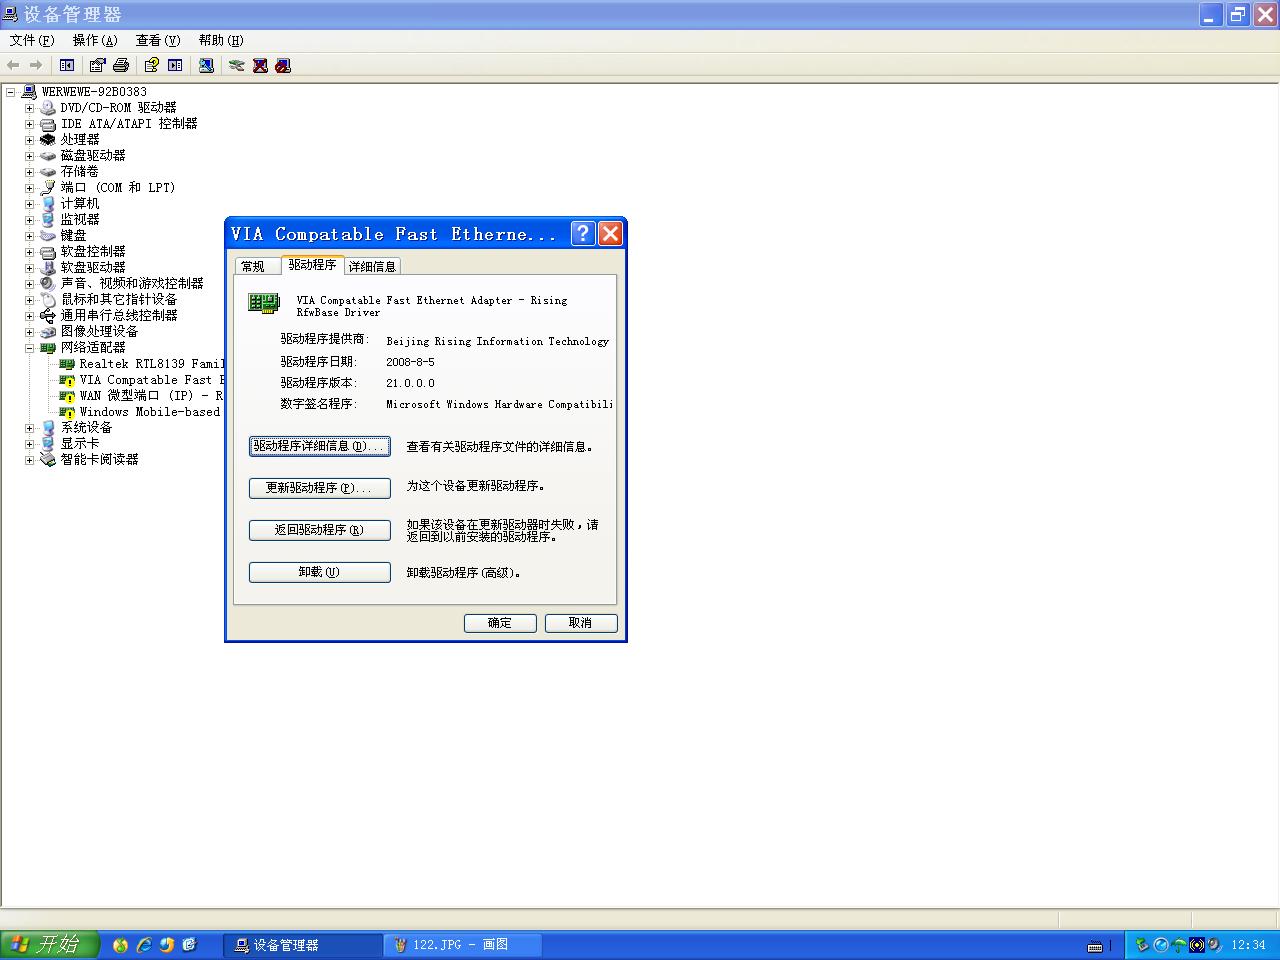Image resolution: width=1280 pixels, height=960 pixels.
Task: Expand the 计算机 node
Action: (29, 204)
